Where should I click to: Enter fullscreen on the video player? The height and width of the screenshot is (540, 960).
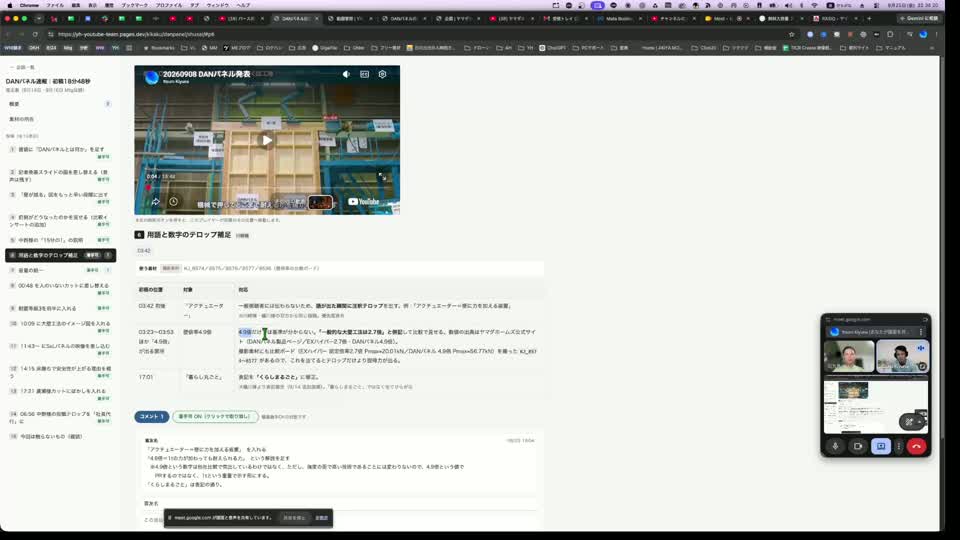[x=381, y=176]
